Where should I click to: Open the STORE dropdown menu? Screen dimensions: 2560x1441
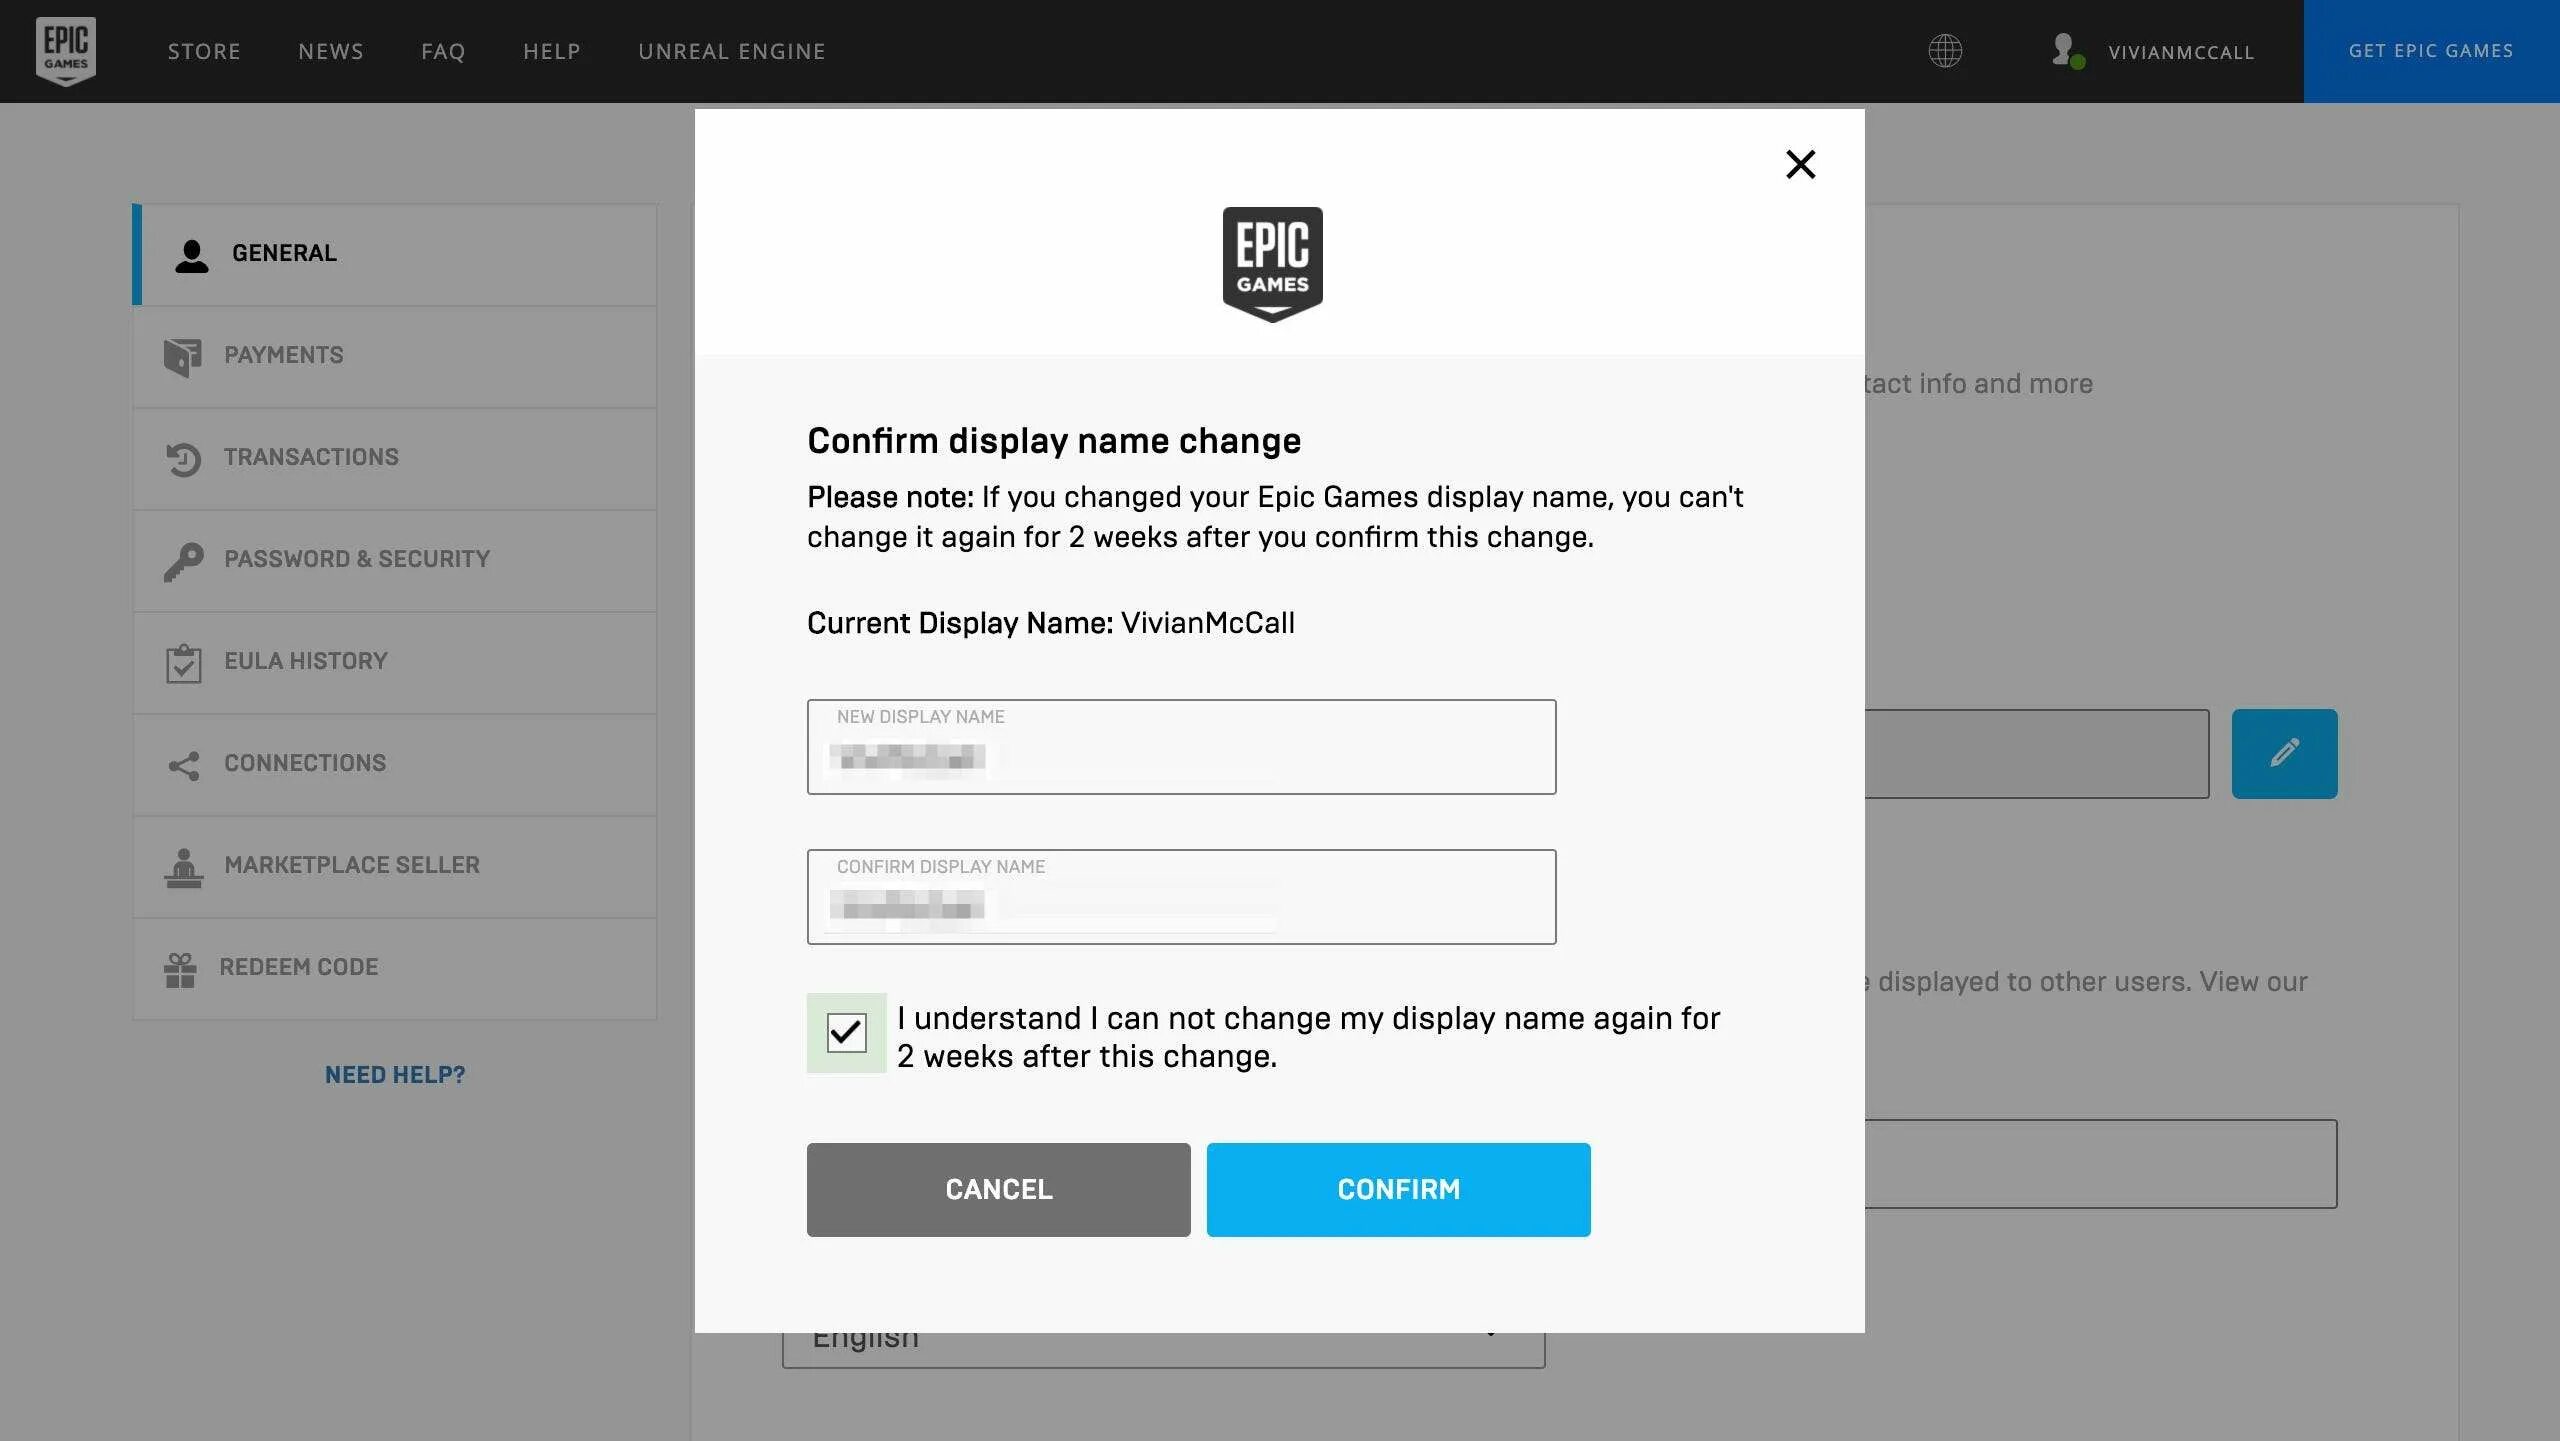204,51
